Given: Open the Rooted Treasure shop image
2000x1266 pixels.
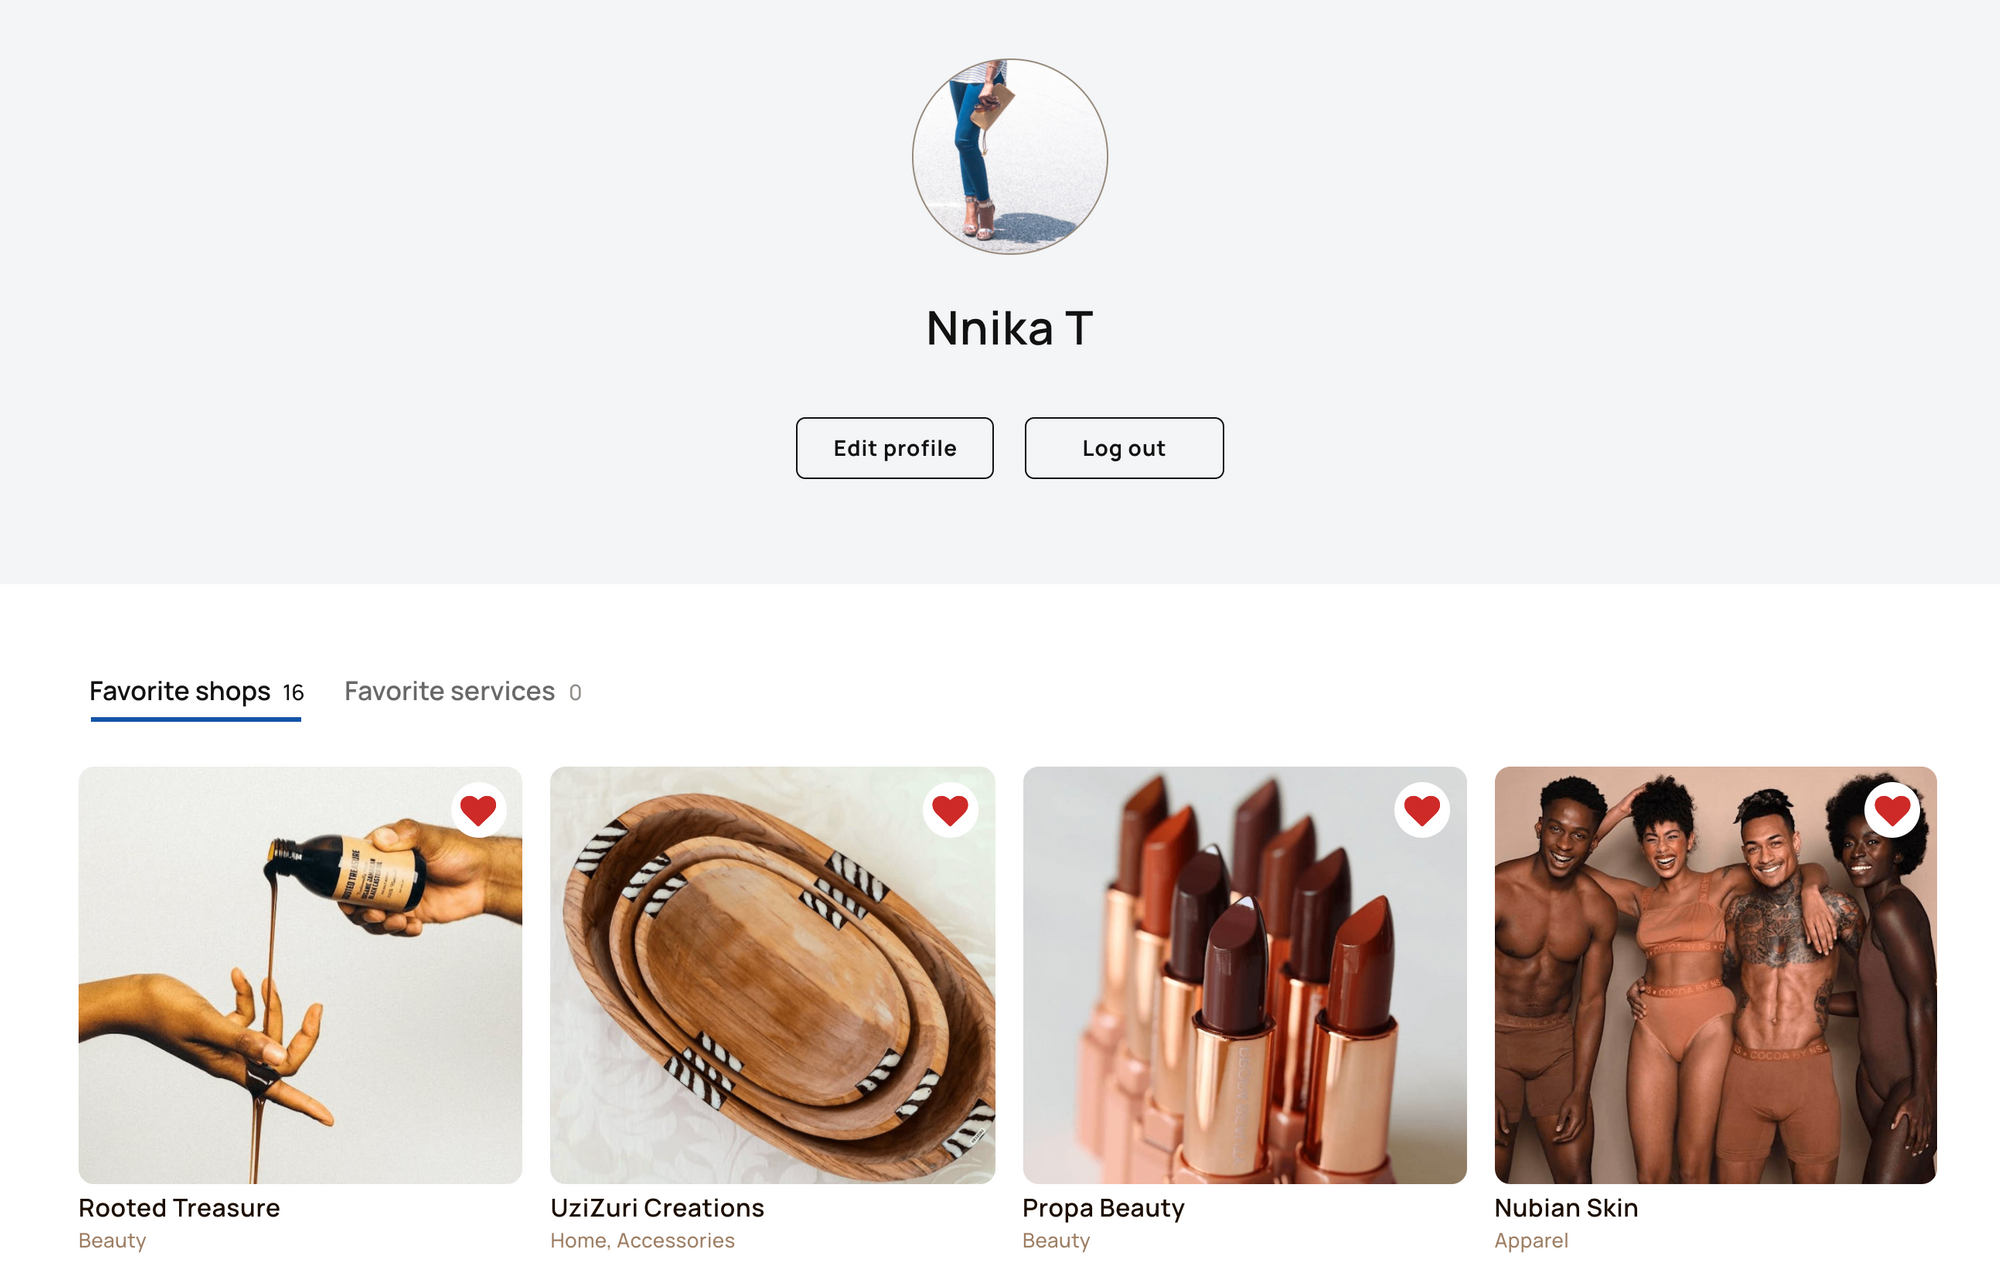Looking at the screenshot, I should tap(300, 975).
